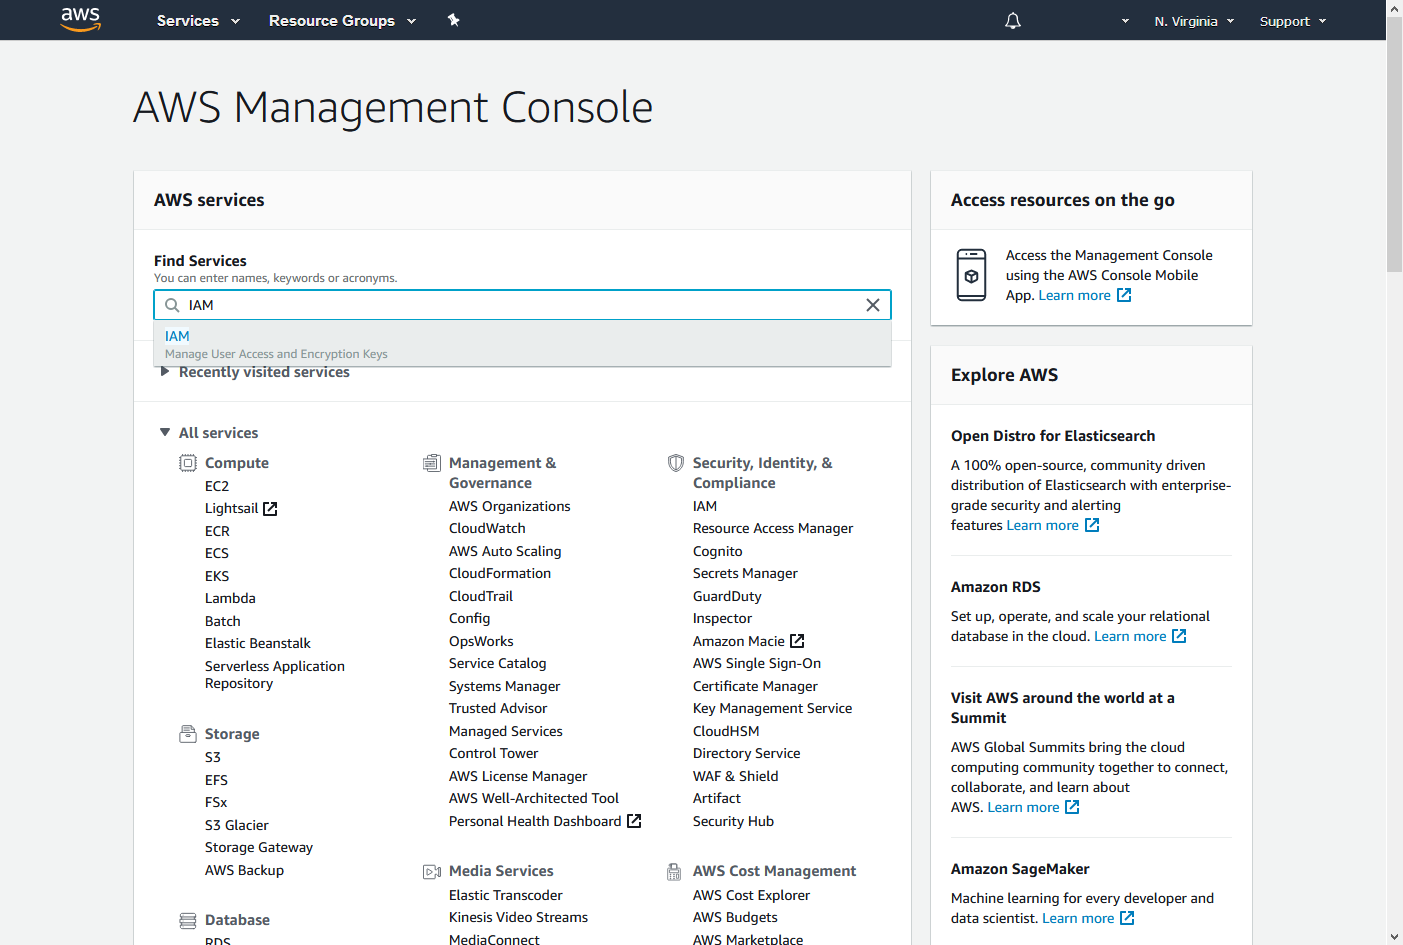Open CloudWatch service

(x=487, y=528)
